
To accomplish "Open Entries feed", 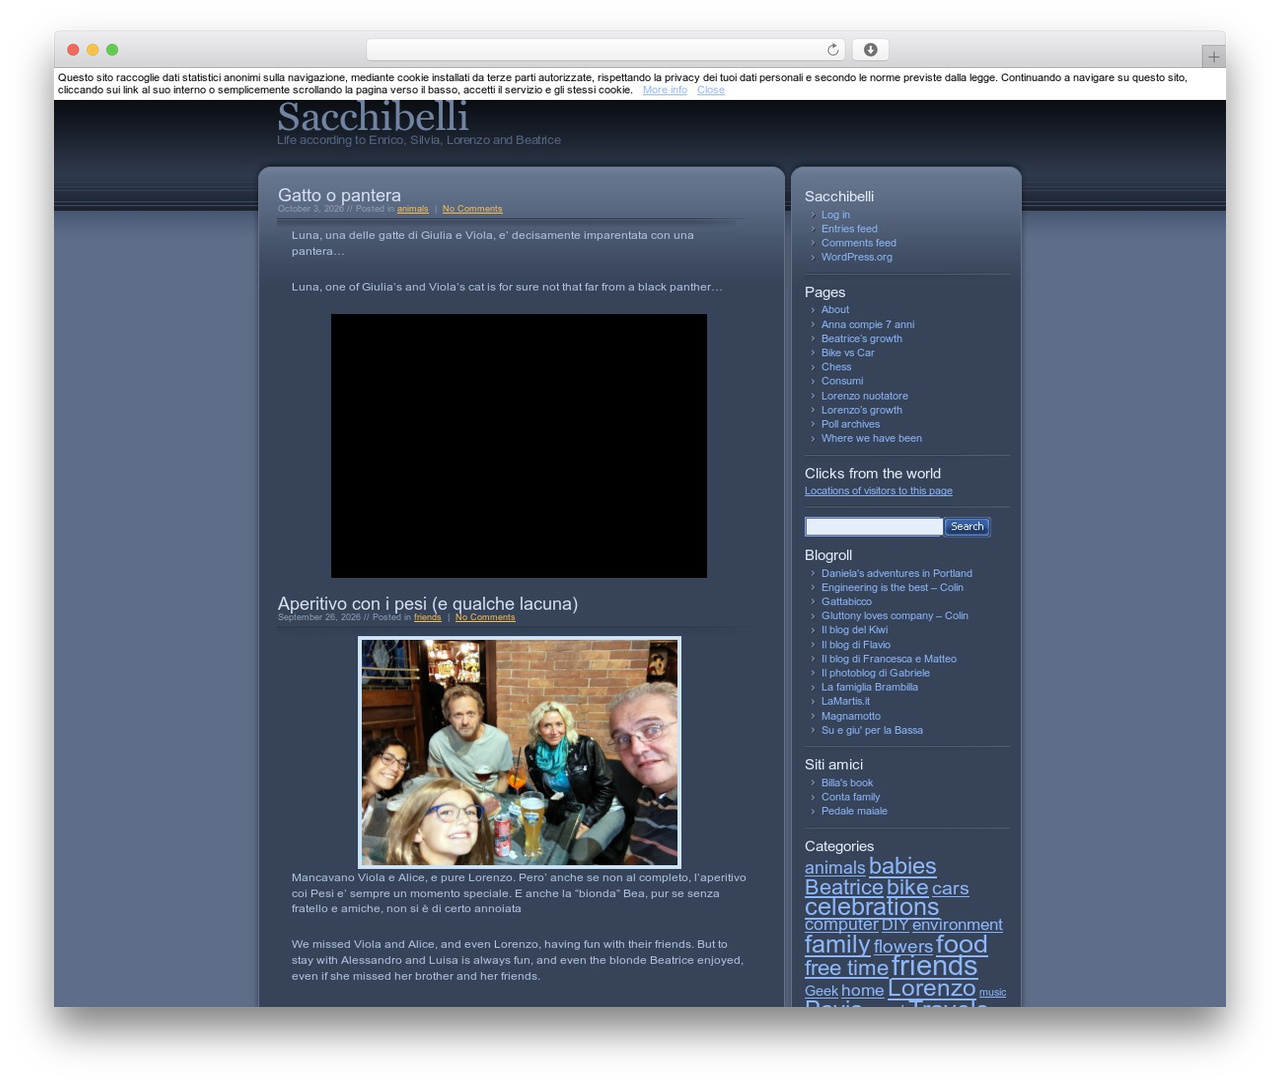I will point(849,229).
